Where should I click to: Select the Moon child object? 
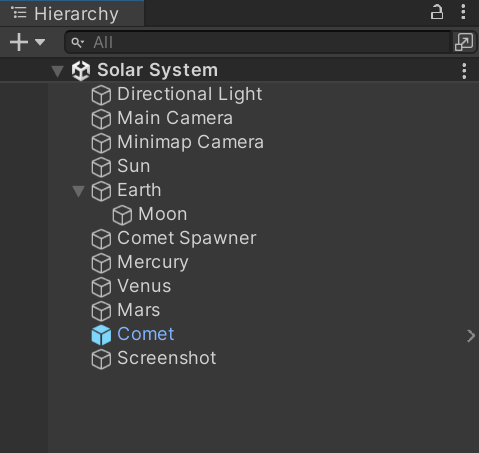click(x=163, y=214)
